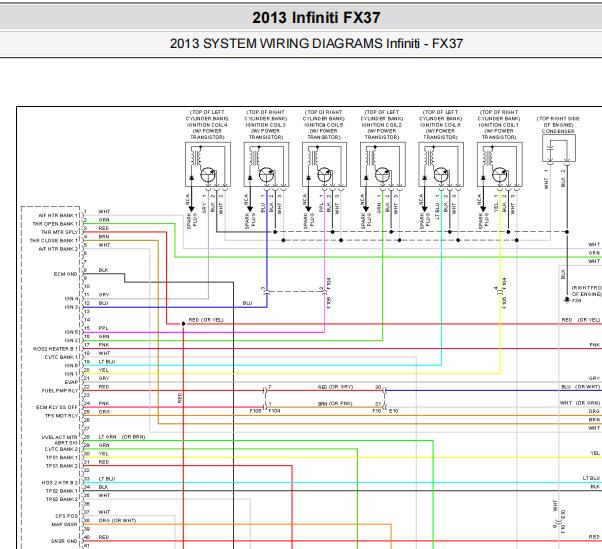The image size is (602, 549).
Task: Click the "THR MTR SPLY" pin label
Action: 60,232
